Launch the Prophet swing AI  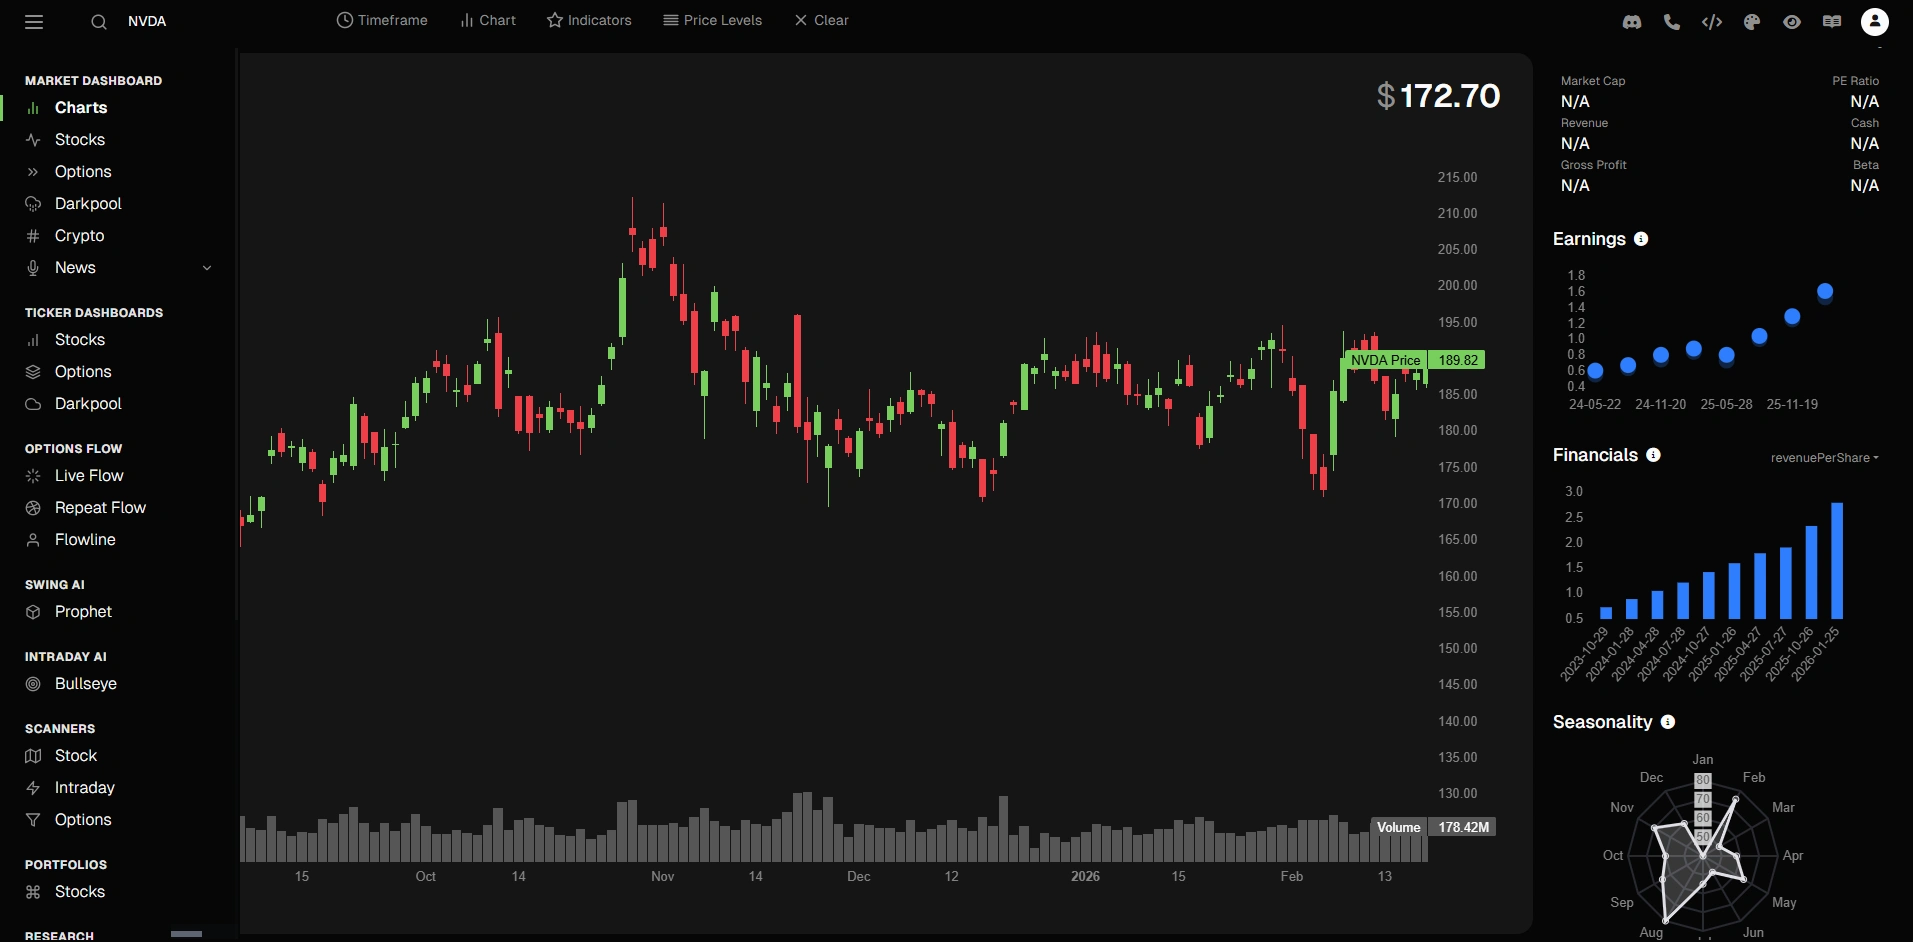coord(83,612)
